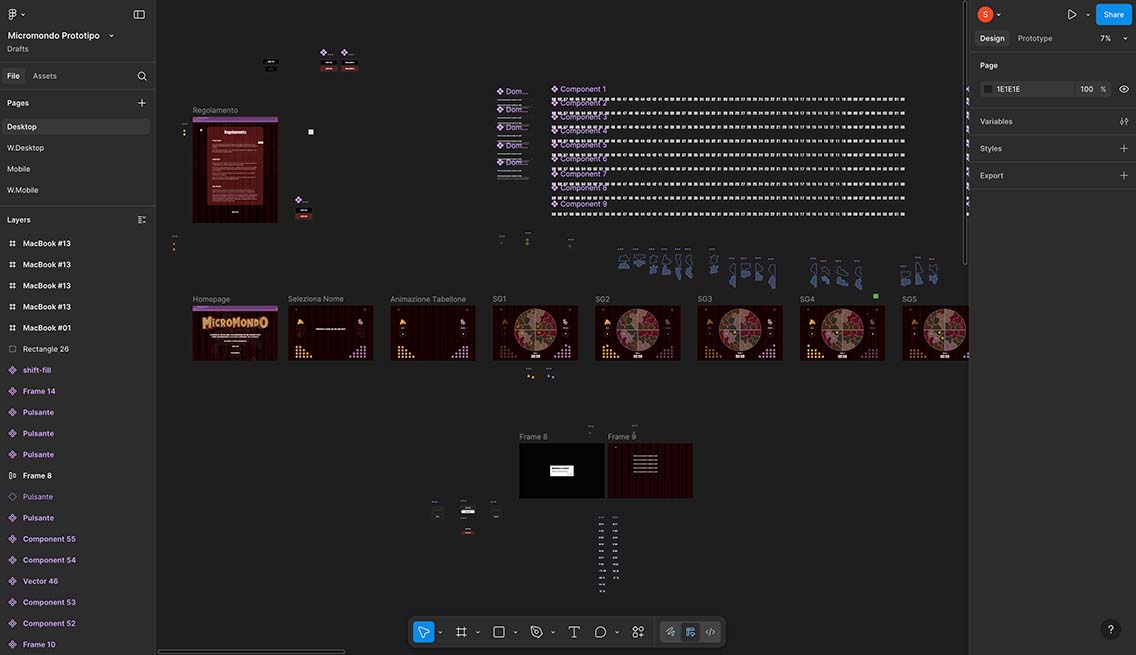Screen dimensions: 1136x655
Task: Click the search icon in left panel
Action: (142, 76)
